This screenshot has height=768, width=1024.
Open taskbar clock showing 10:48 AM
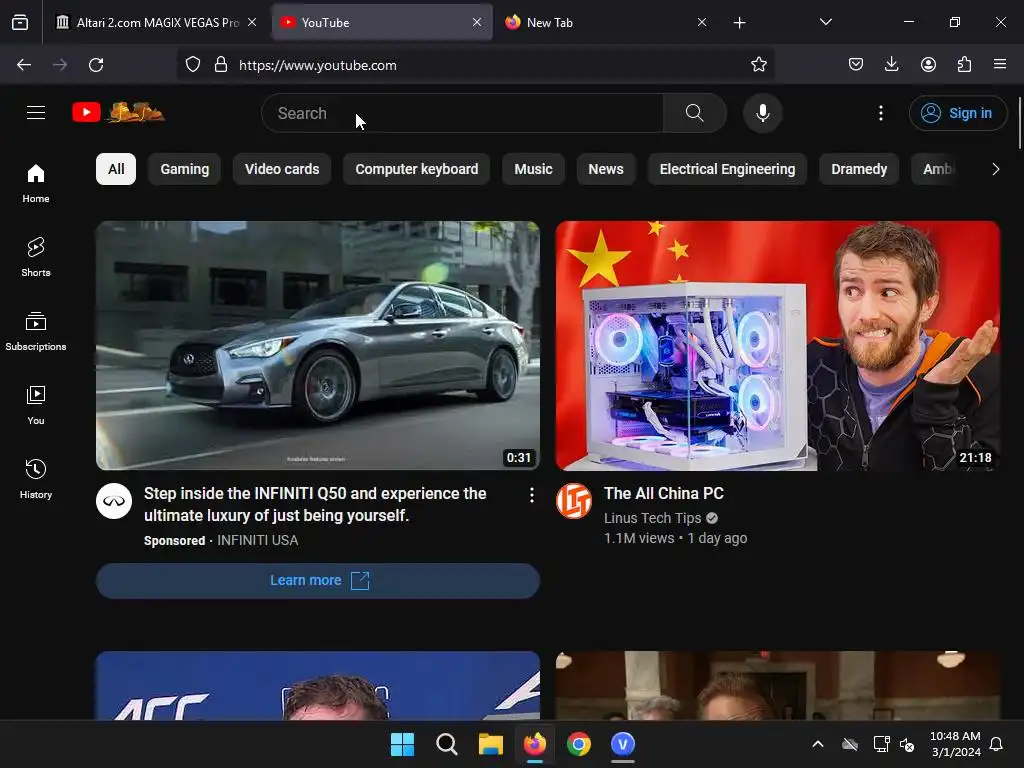(955, 744)
